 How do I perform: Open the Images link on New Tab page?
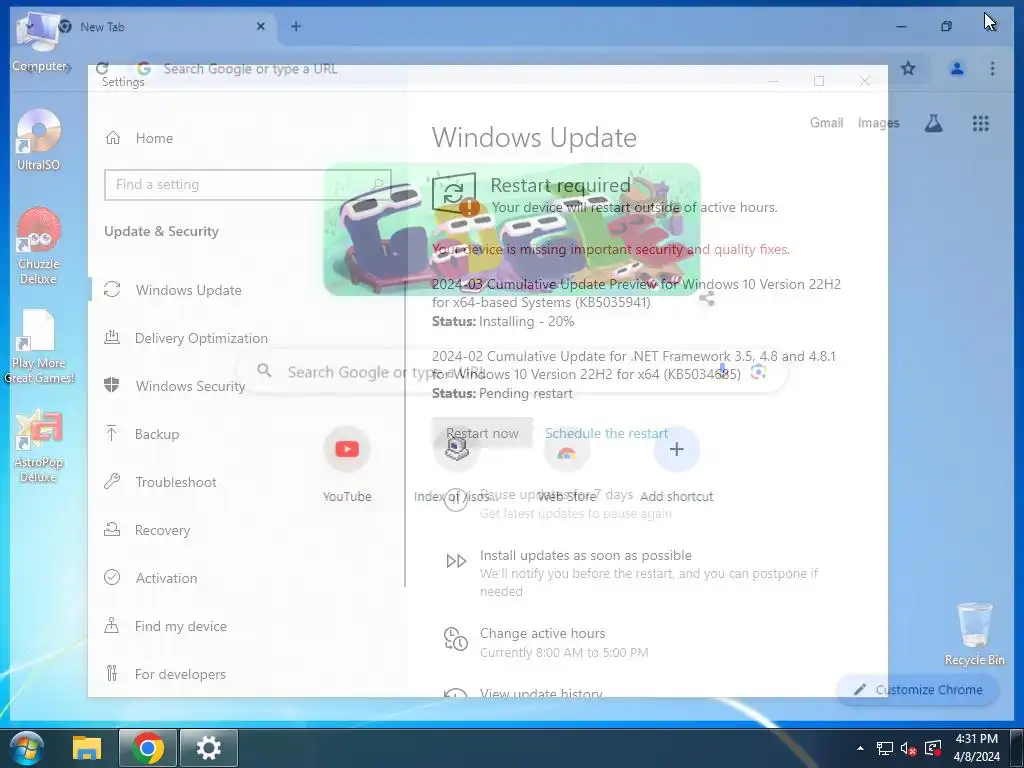878,123
